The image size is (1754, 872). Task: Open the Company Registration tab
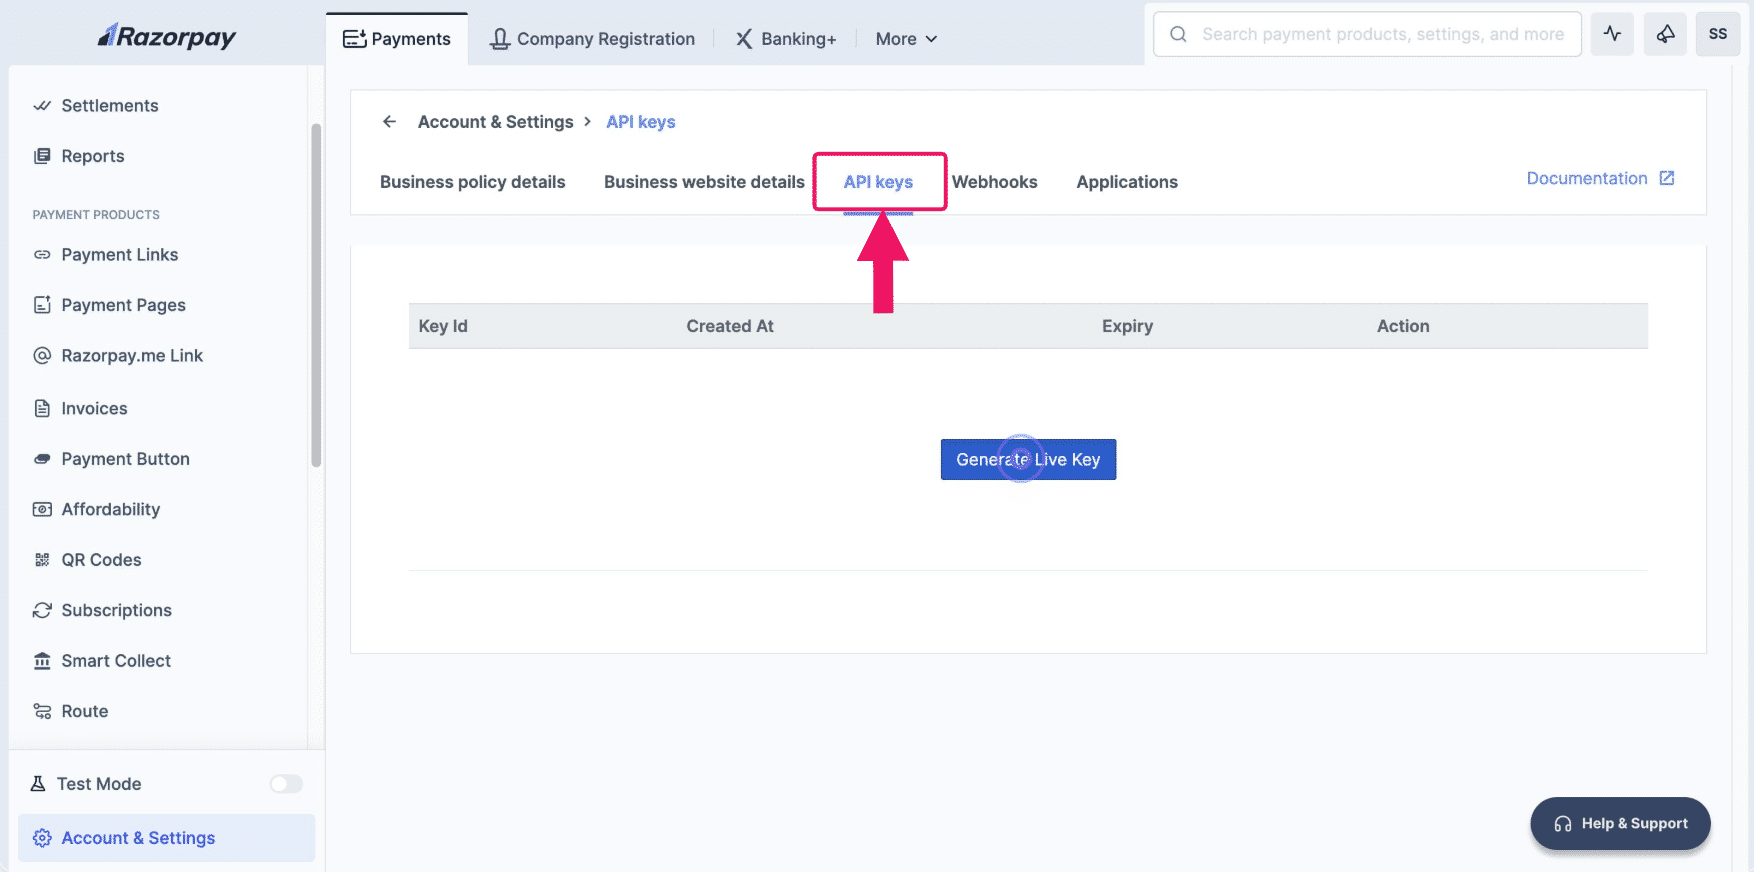click(x=592, y=39)
